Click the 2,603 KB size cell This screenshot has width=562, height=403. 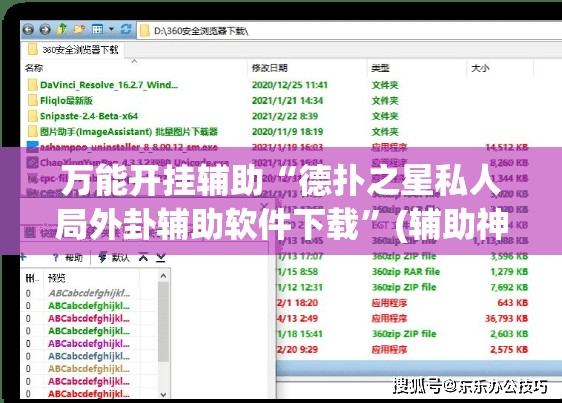pyautogui.click(x=509, y=334)
